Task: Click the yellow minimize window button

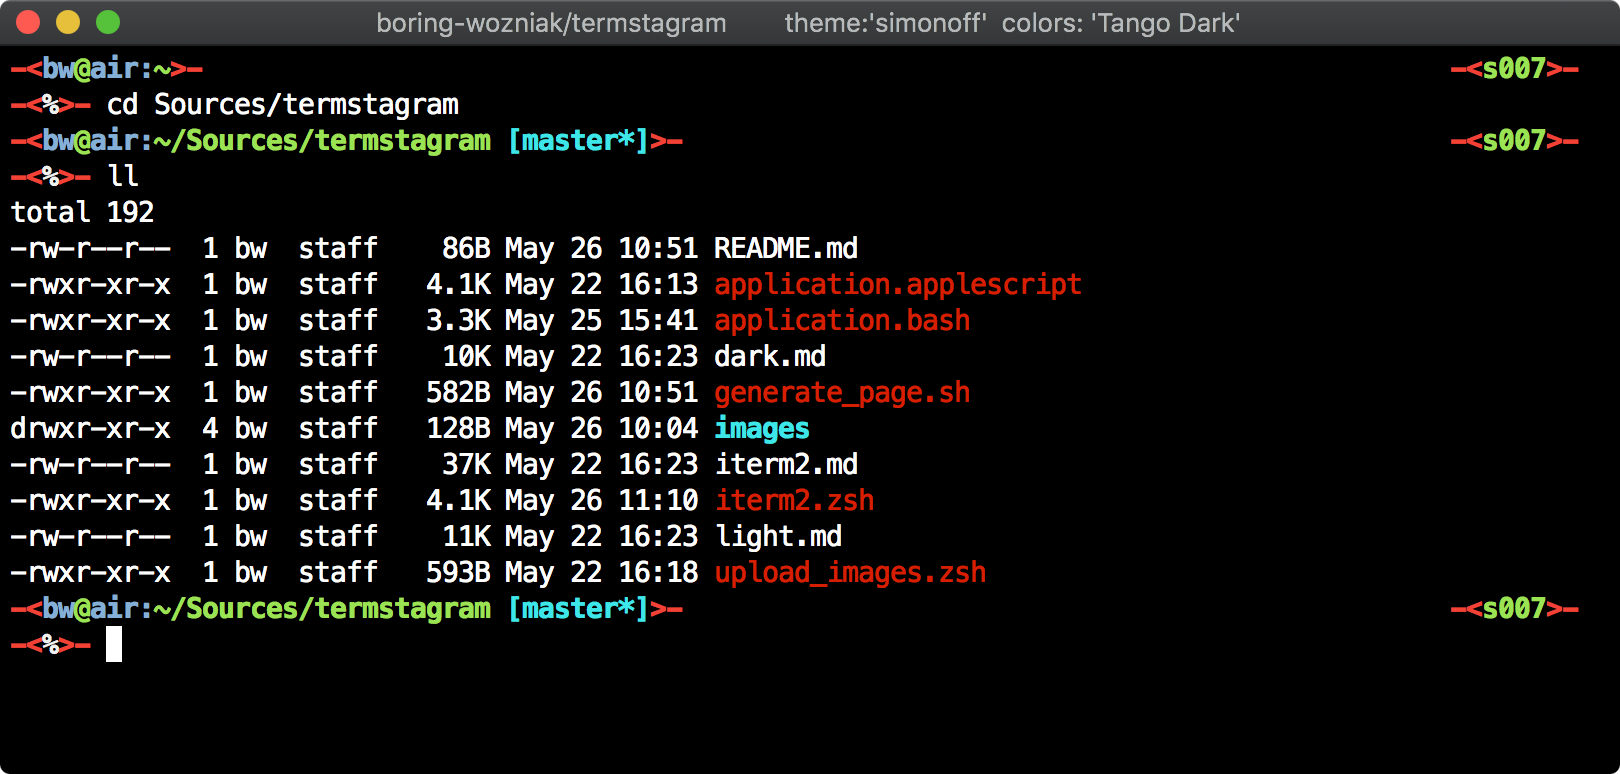Action: [x=68, y=22]
